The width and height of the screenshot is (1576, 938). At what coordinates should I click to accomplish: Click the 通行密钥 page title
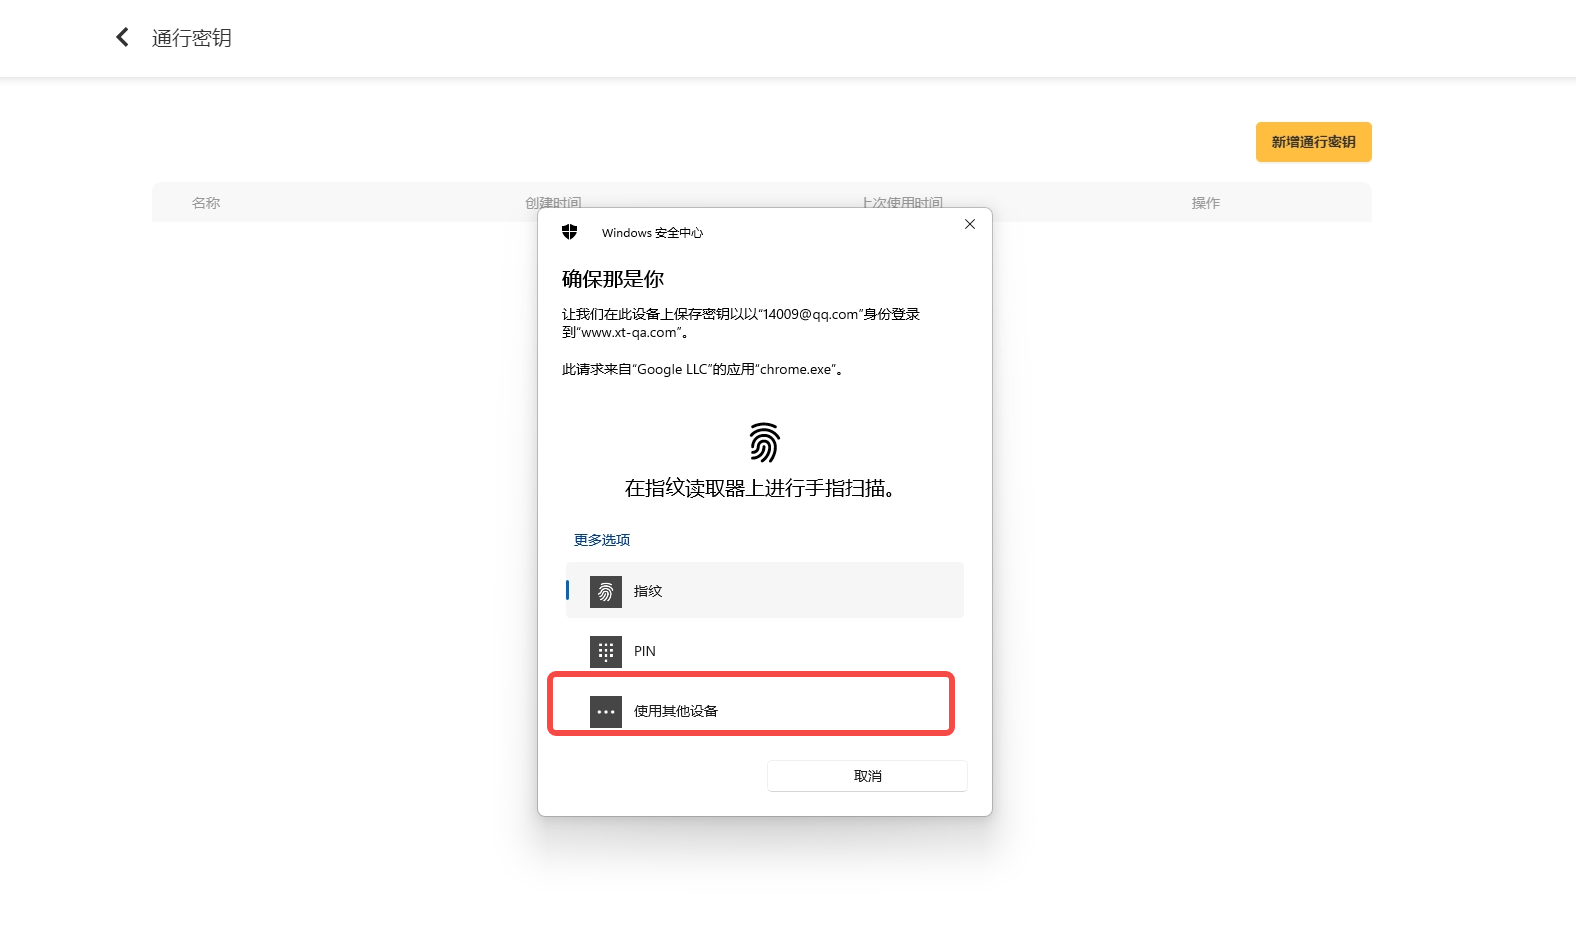pos(192,38)
